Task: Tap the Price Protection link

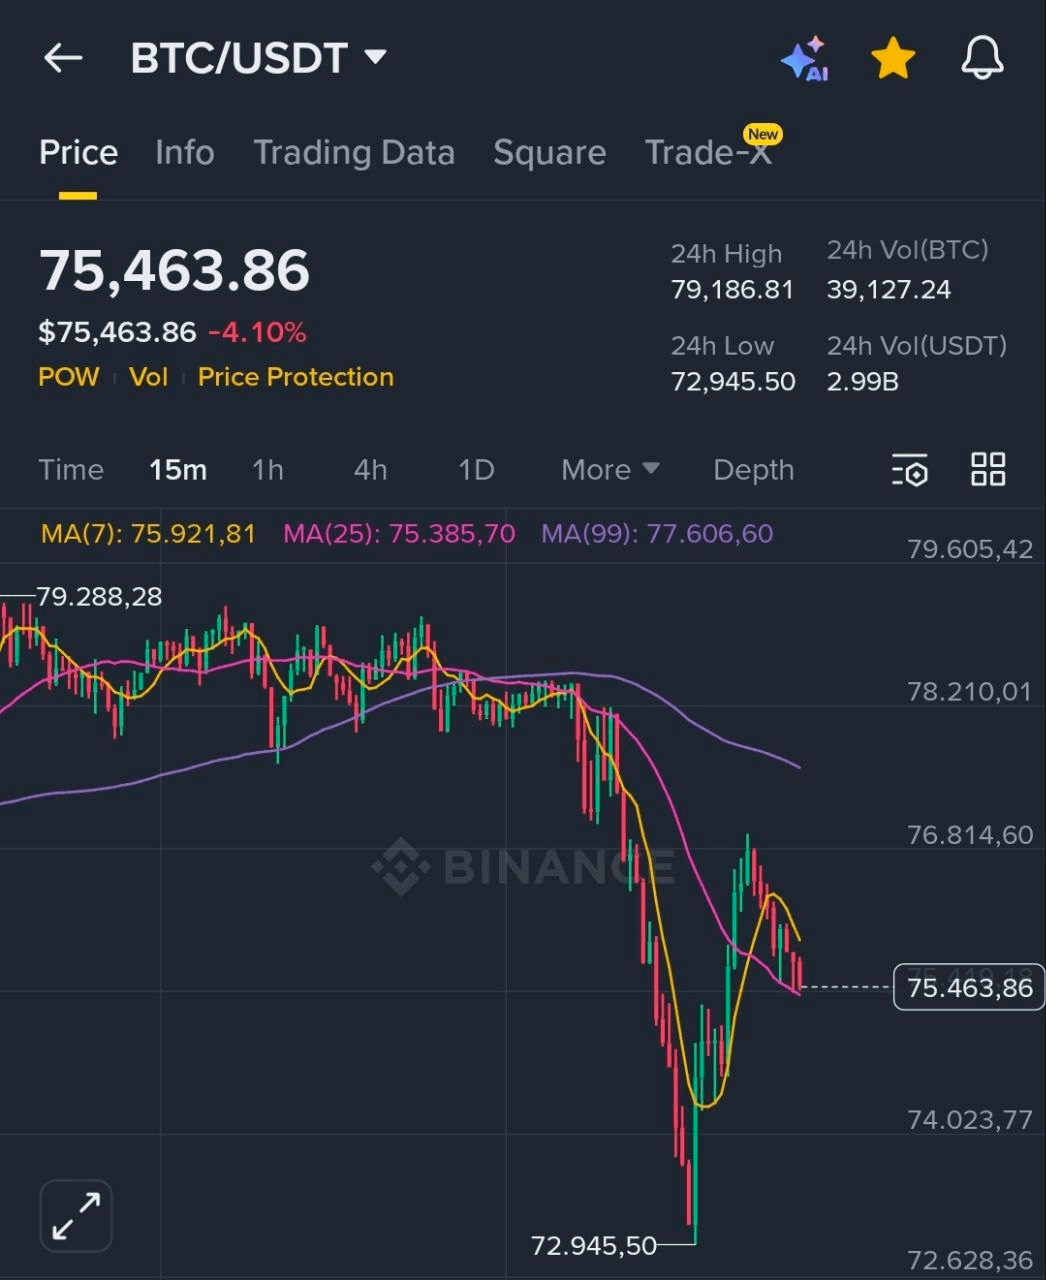Action: point(295,377)
